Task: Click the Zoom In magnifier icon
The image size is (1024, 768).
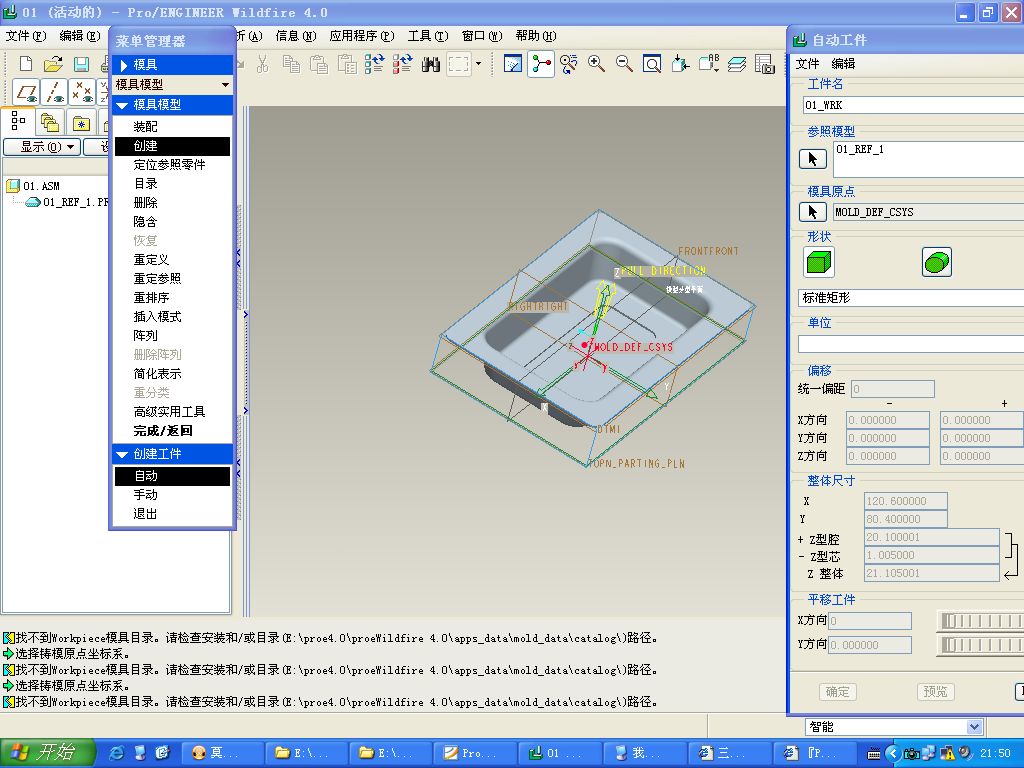Action: pos(596,64)
